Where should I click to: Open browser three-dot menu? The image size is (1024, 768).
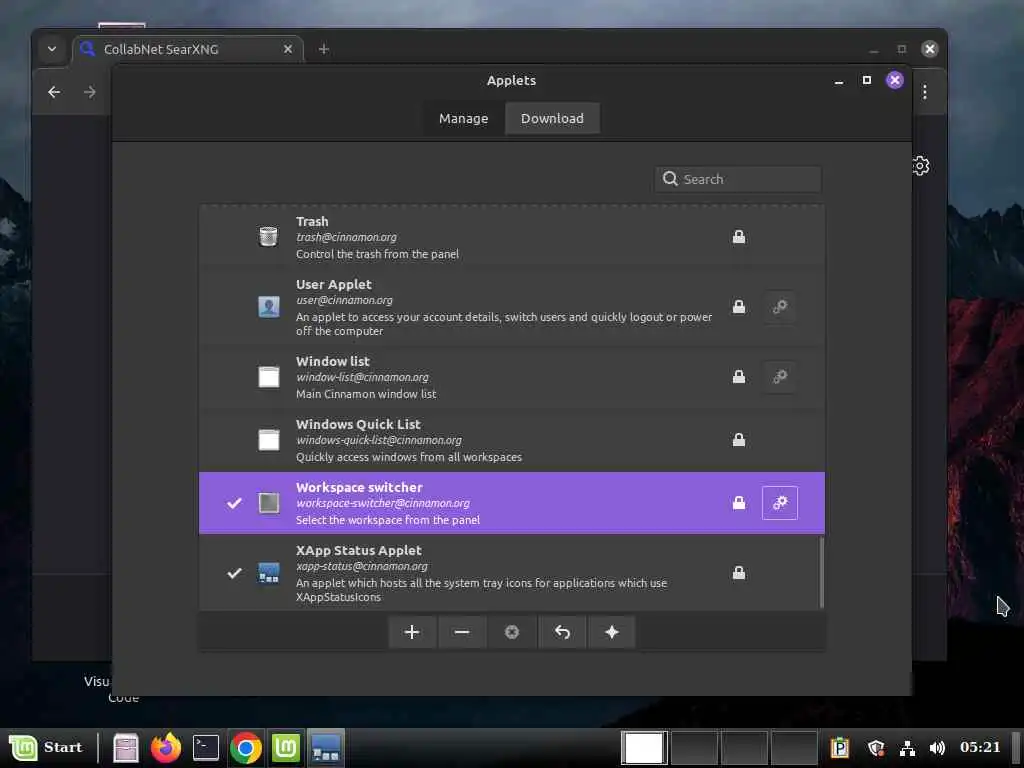click(x=925, y=92)
